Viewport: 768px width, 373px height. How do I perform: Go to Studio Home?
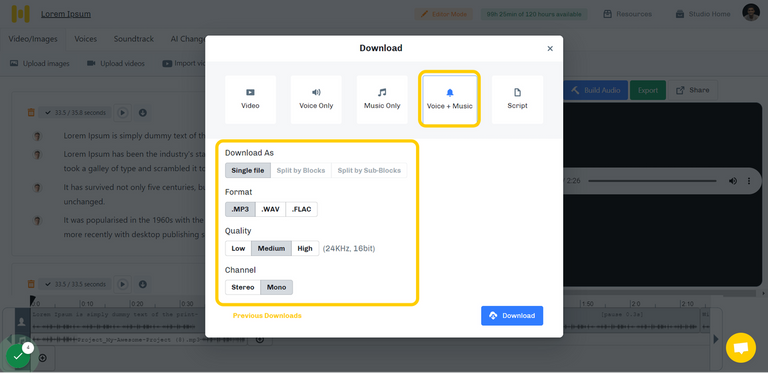click(x=703, y=14)
